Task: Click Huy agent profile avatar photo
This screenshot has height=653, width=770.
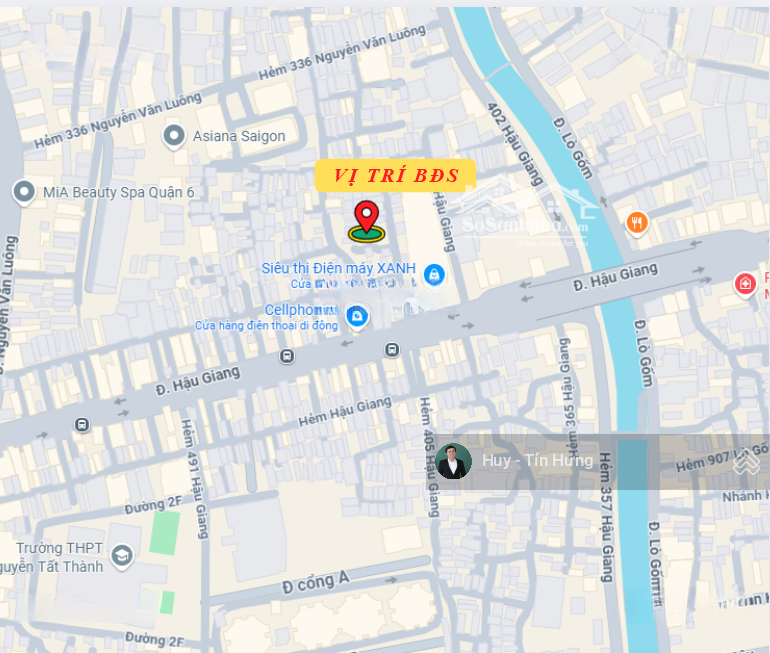Action: coord(453,461)
